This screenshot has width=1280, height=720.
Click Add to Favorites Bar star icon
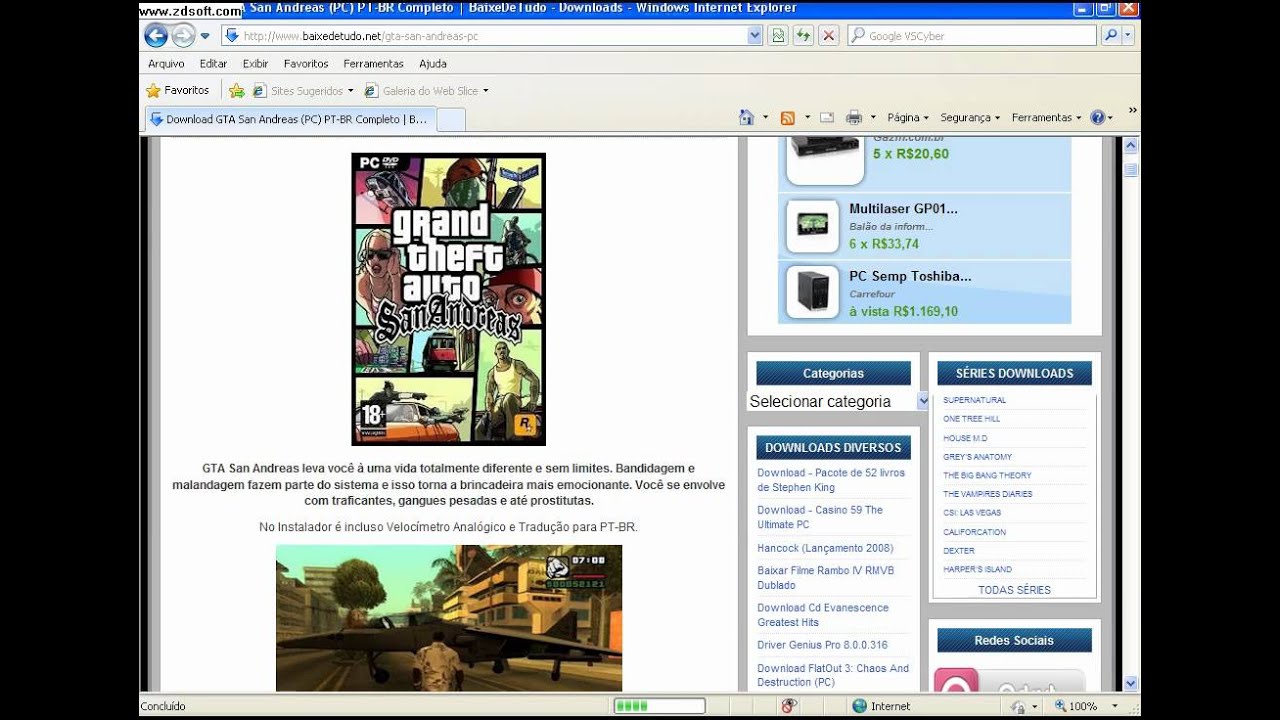coord(236,90)
